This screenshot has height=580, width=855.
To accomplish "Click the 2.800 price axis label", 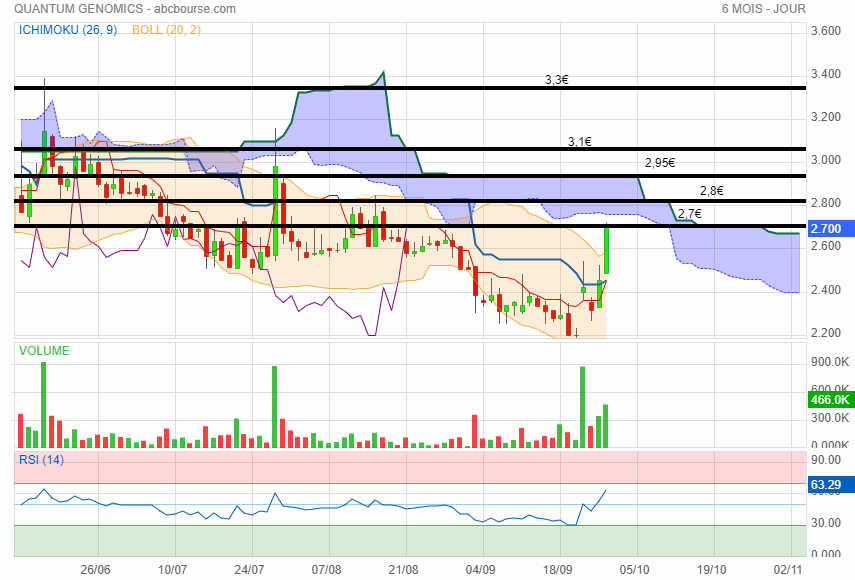I will tap(826, 203).
